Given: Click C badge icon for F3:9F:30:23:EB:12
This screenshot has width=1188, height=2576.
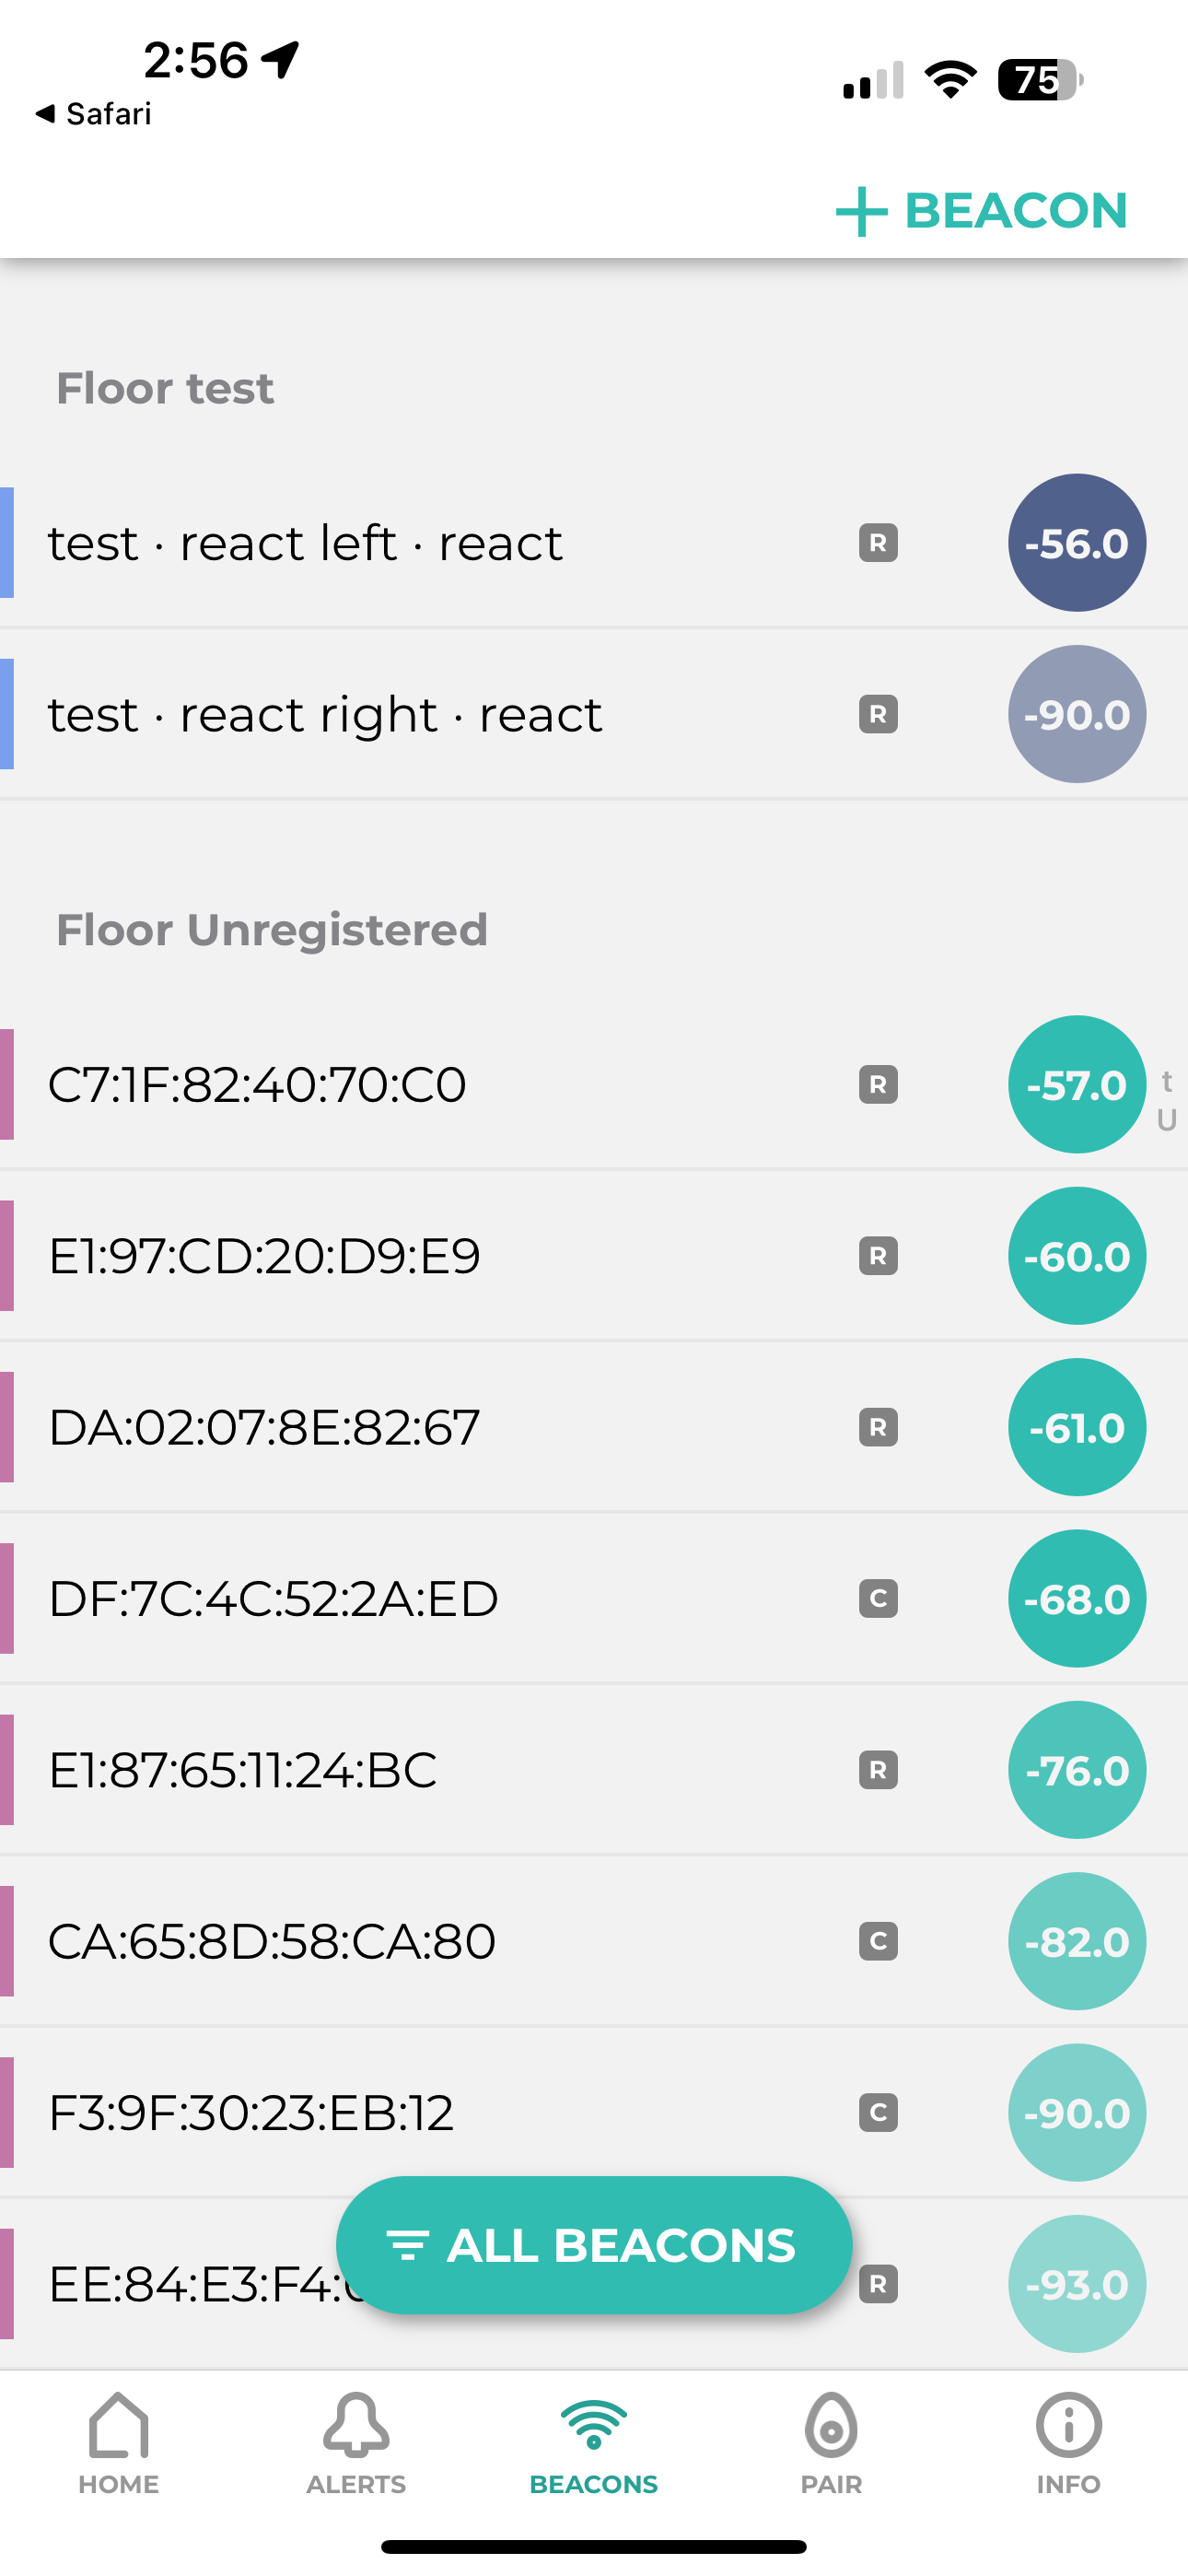Looking at the screenshot, I should point(878,2112).
